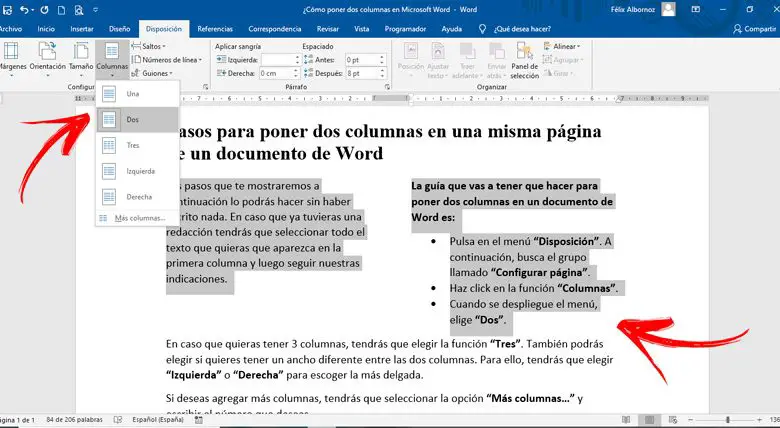Switch to Print Layout view
The height and width of the screenshot is (428, 780).
[x=650, y=420]
